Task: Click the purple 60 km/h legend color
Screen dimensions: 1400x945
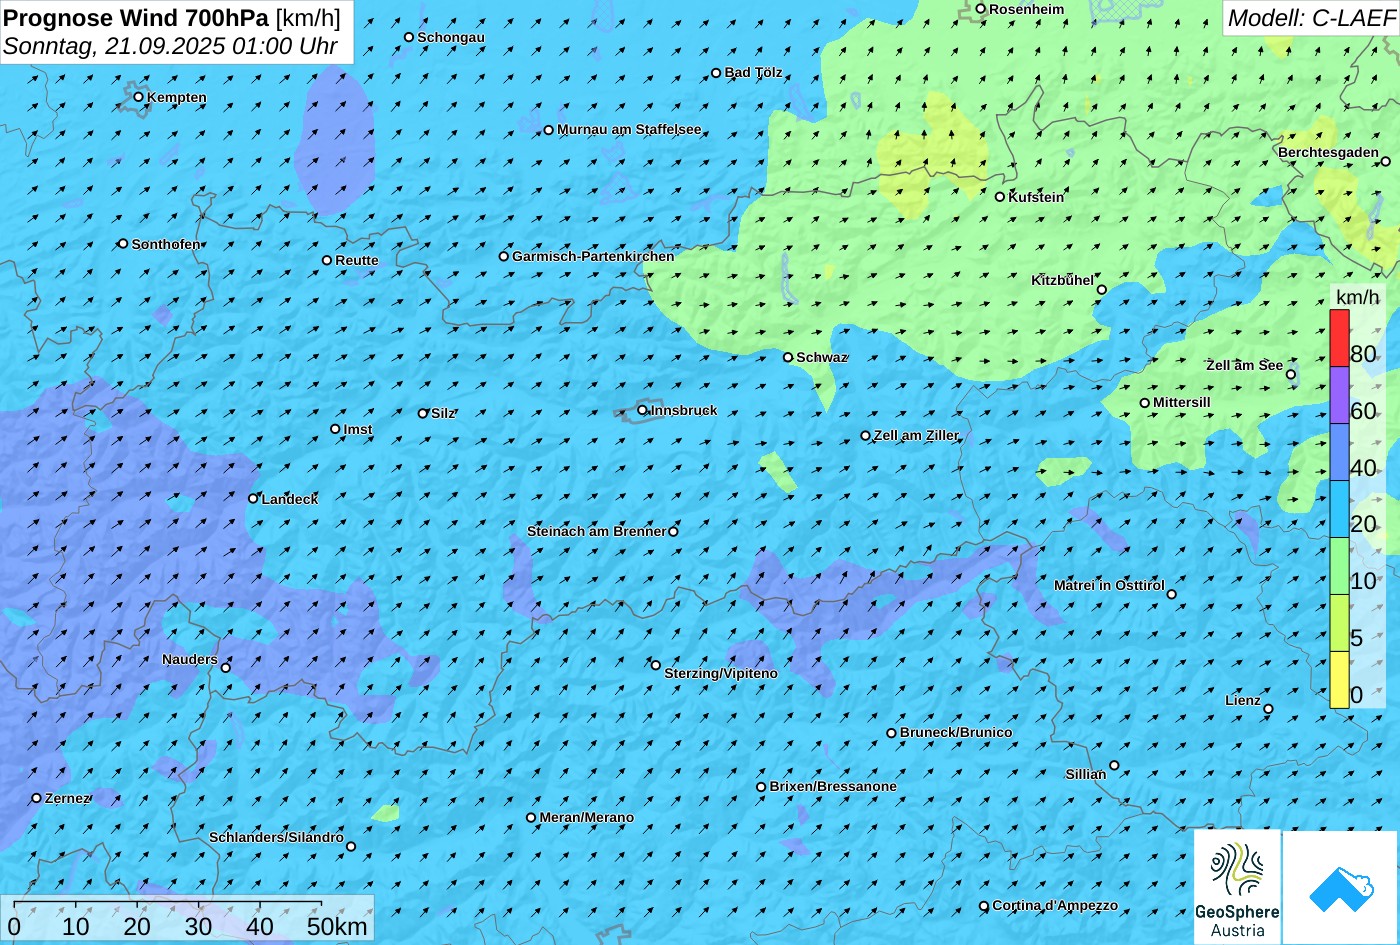Action: pos(1339,396)
